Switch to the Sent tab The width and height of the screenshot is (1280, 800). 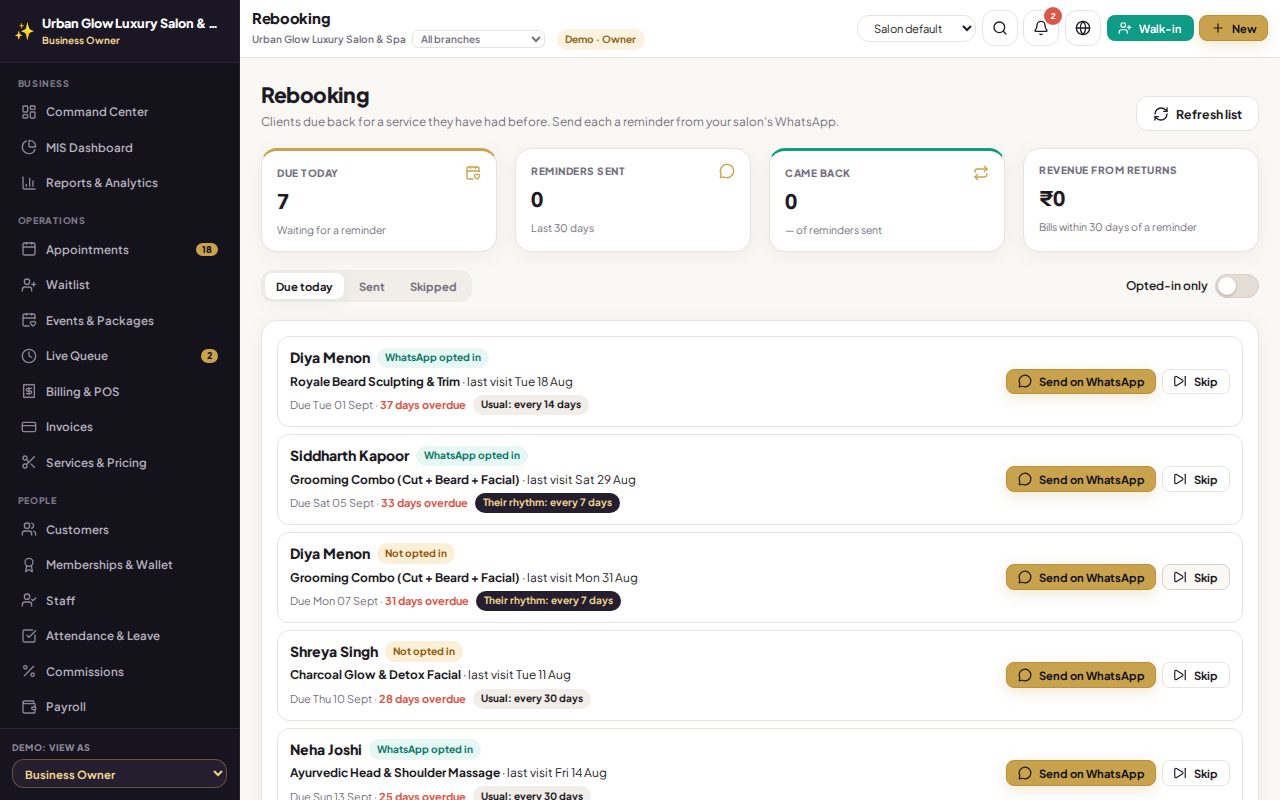pyautogui.click(x=372, y=287)
